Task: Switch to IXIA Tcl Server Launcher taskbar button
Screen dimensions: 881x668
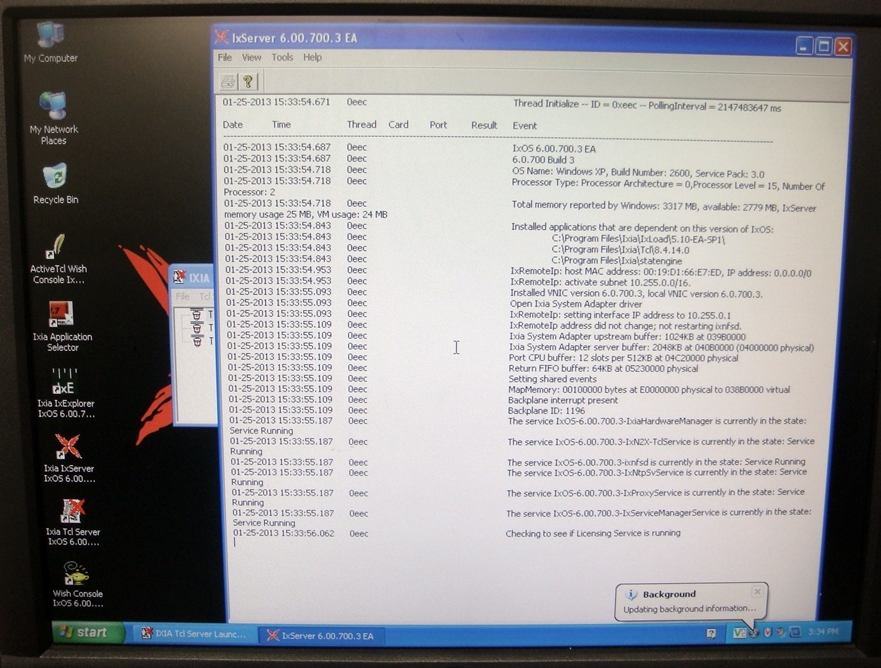Action: pos(194,634)
